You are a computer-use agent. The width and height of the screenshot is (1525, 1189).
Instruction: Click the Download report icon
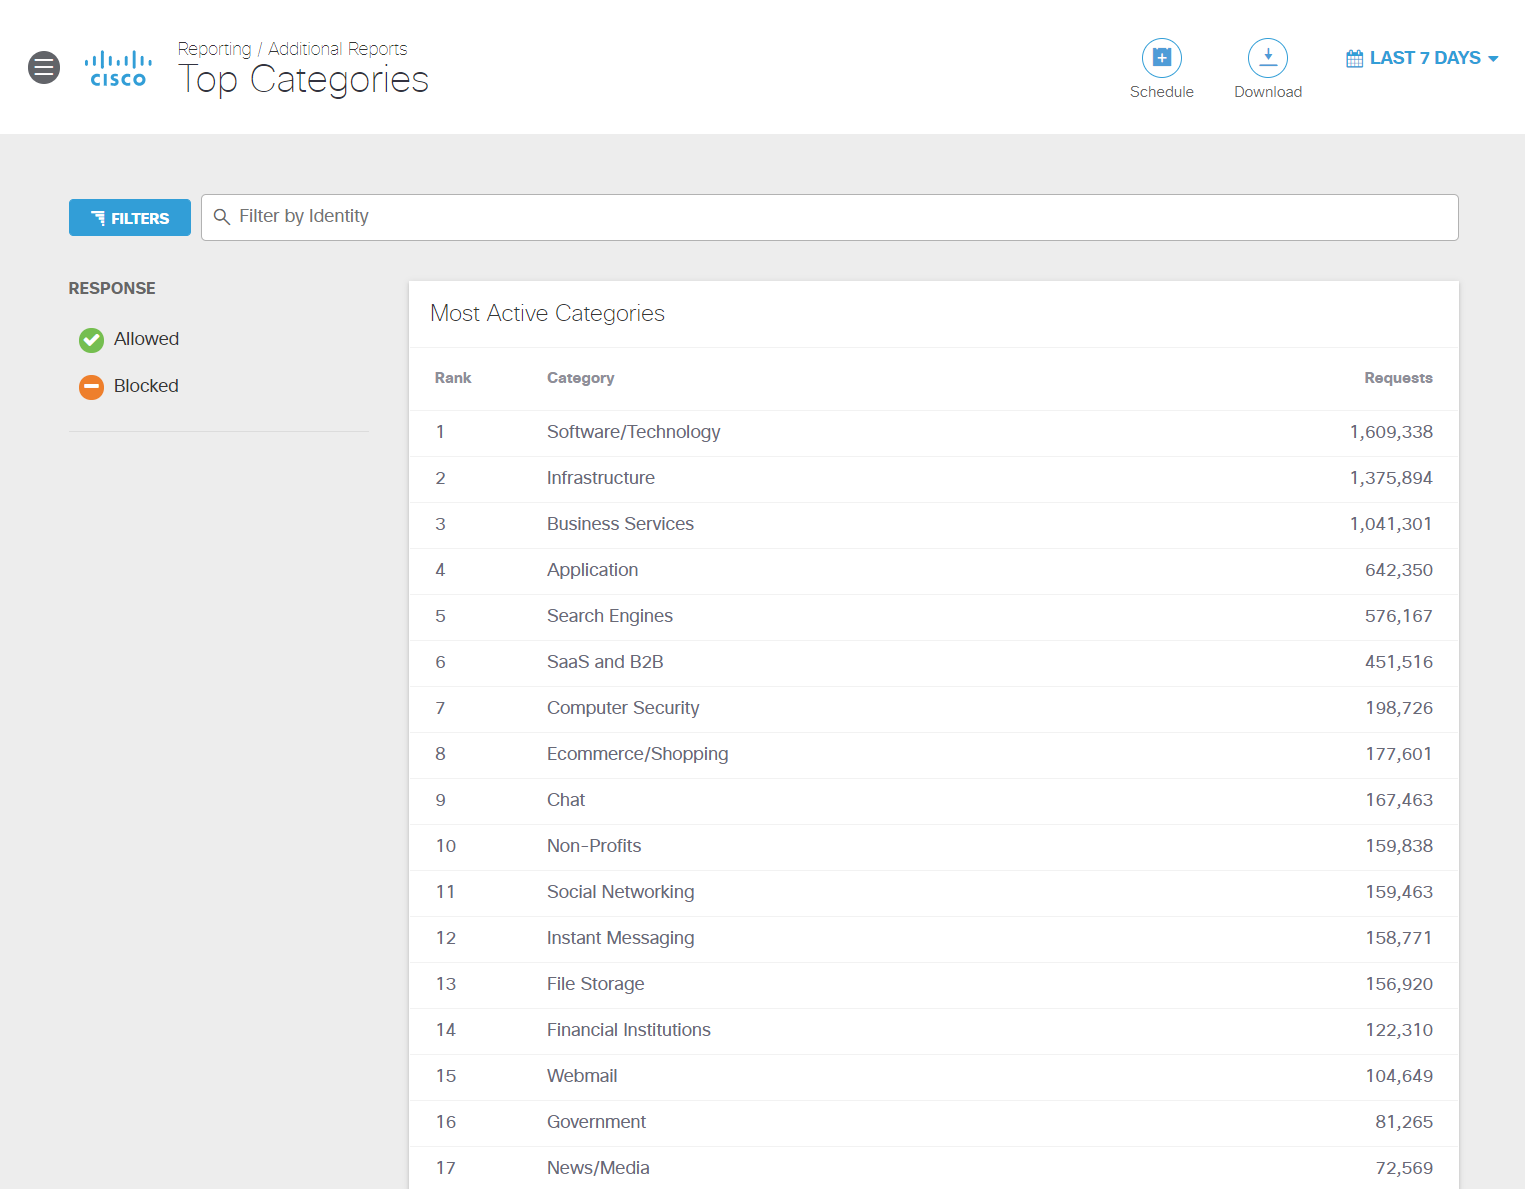coord(1267,57)
